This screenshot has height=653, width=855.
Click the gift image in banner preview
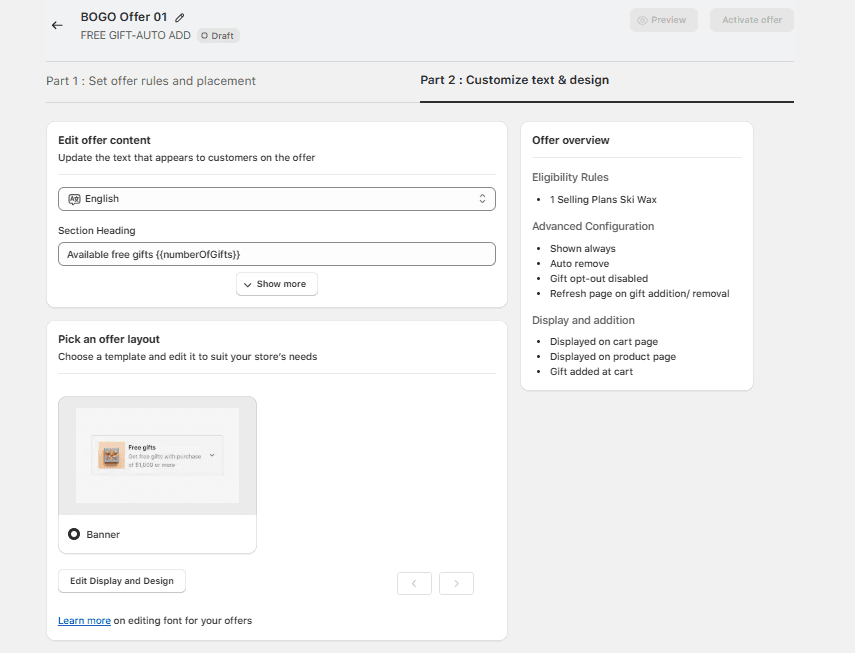click(x=110, y=457)
